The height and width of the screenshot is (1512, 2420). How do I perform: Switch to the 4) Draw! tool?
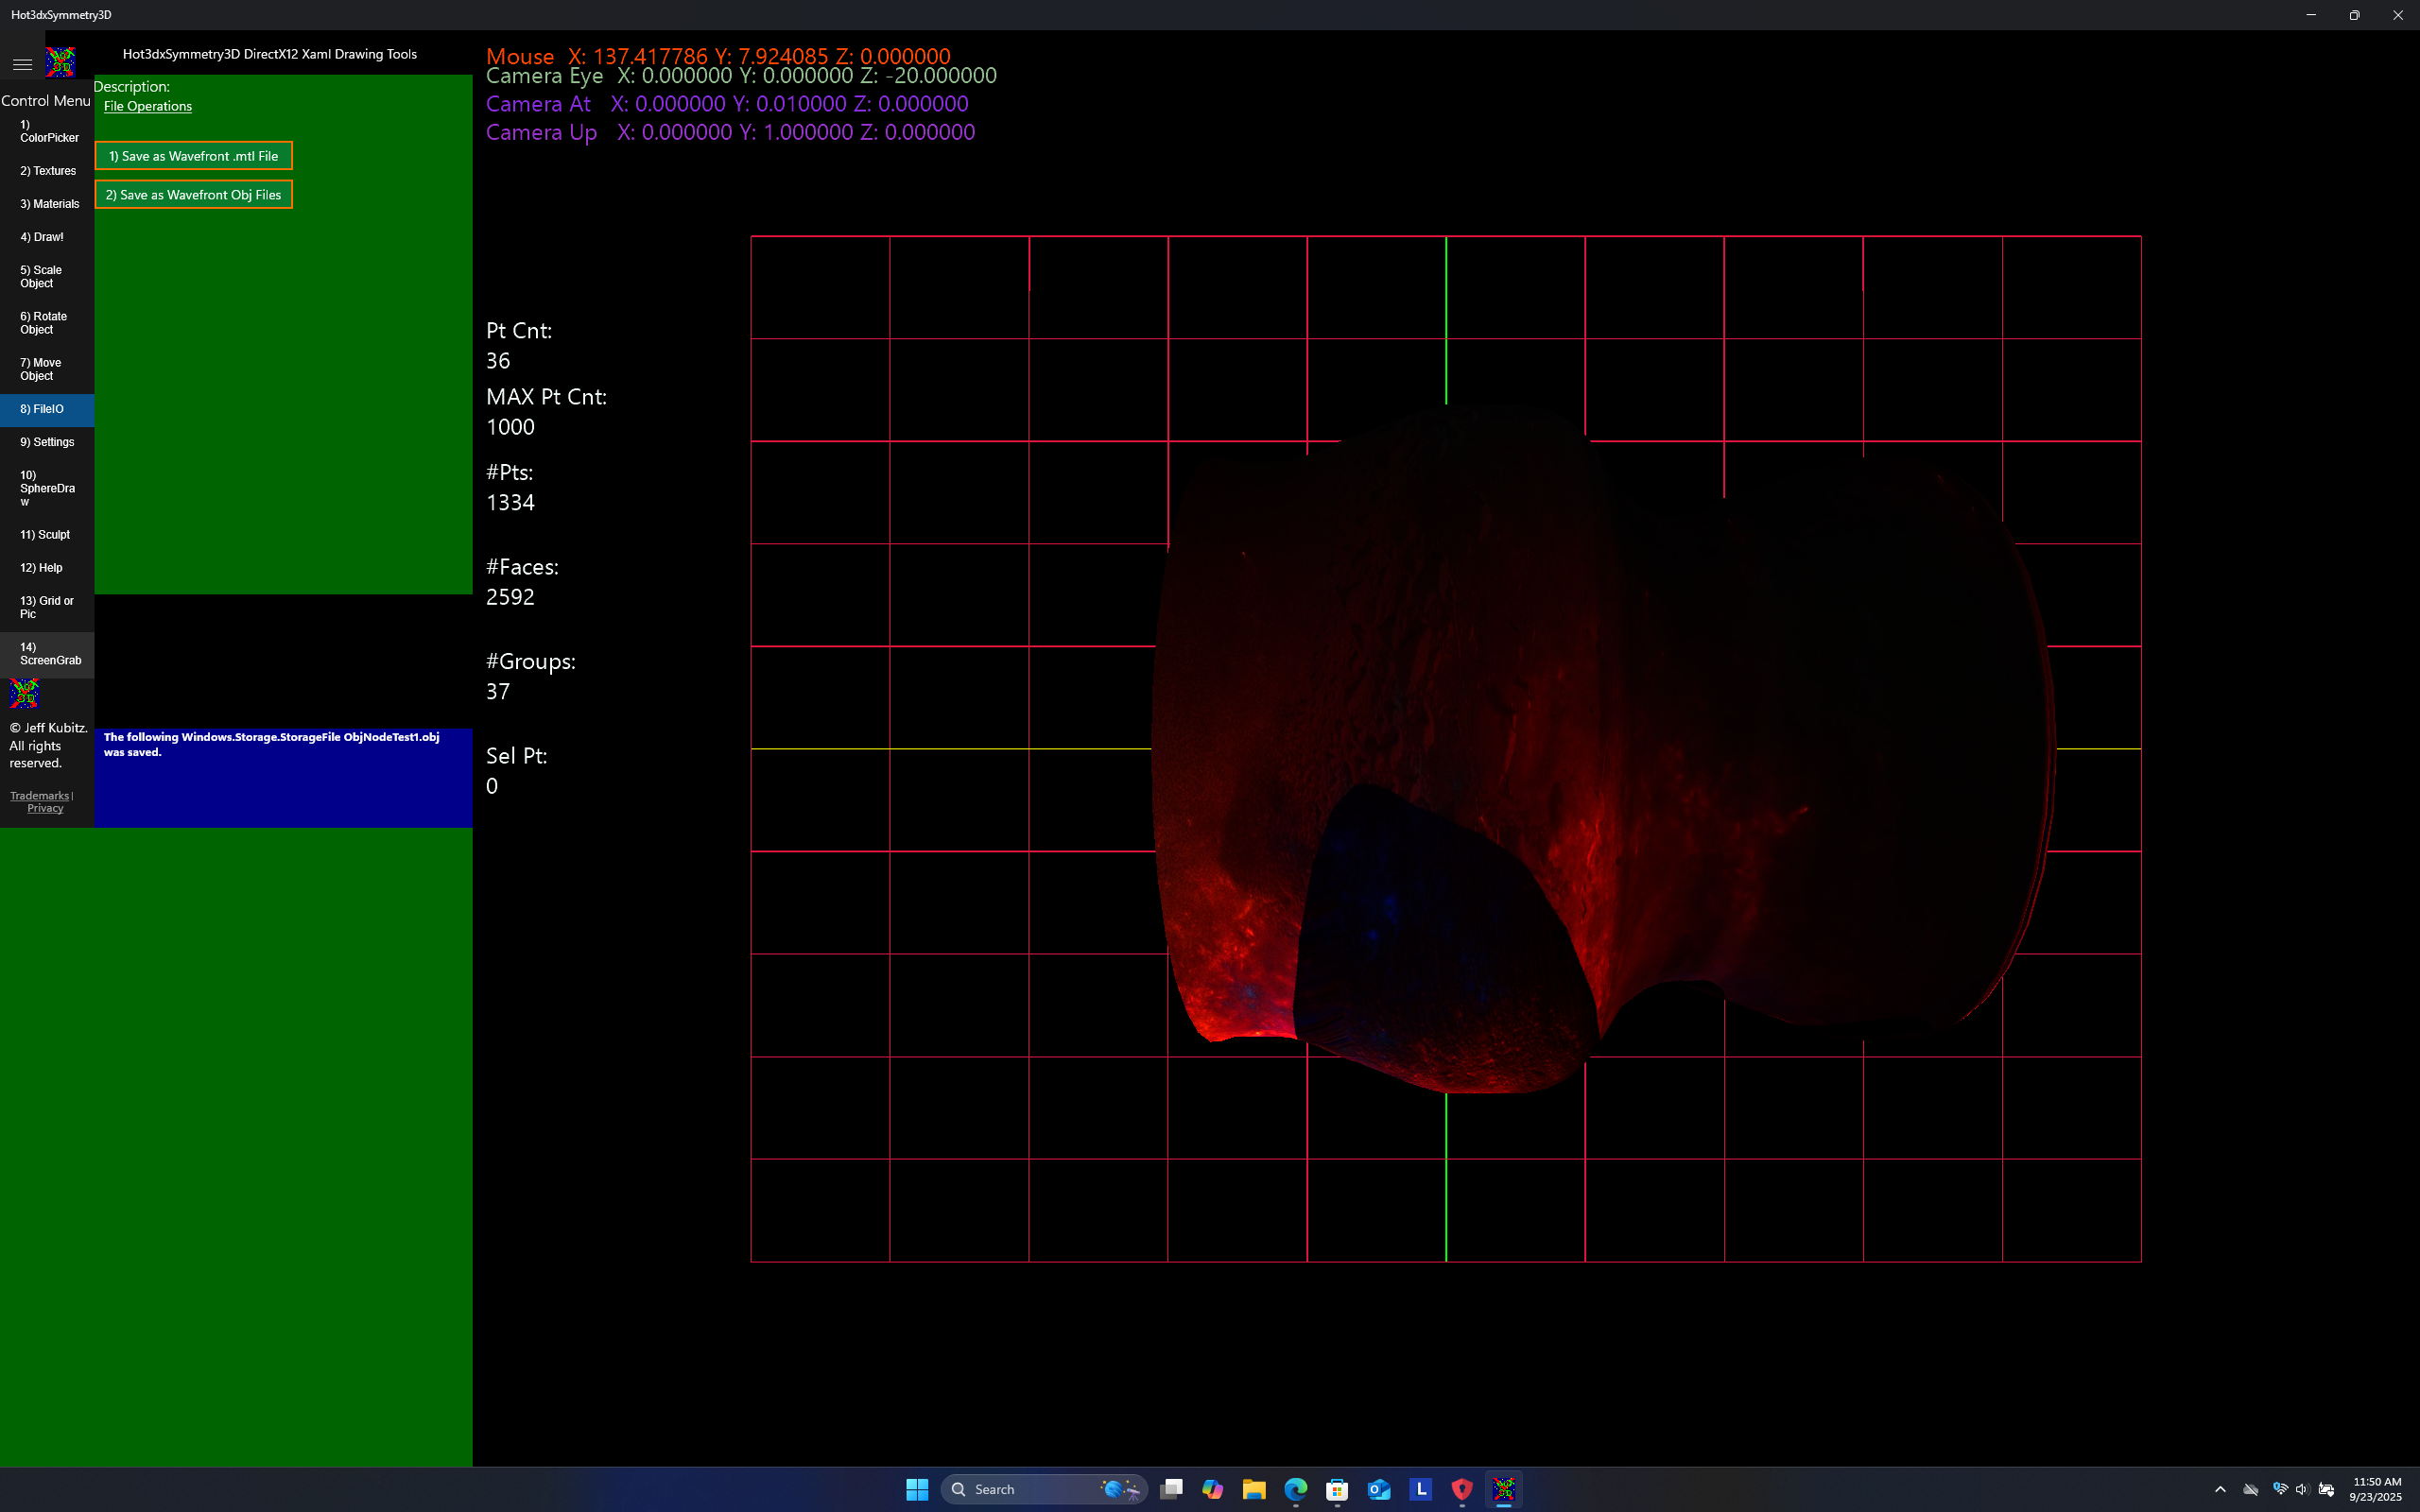(41, 237)
